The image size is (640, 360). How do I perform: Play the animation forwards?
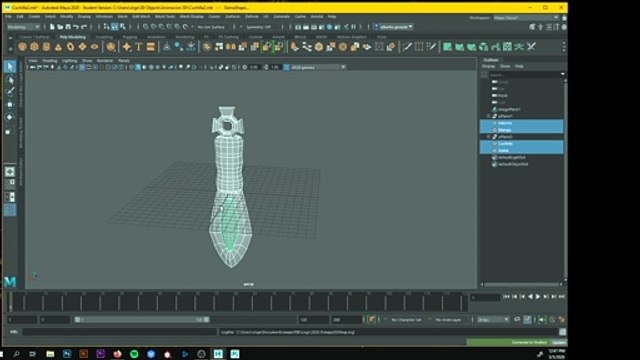point(538,297)
